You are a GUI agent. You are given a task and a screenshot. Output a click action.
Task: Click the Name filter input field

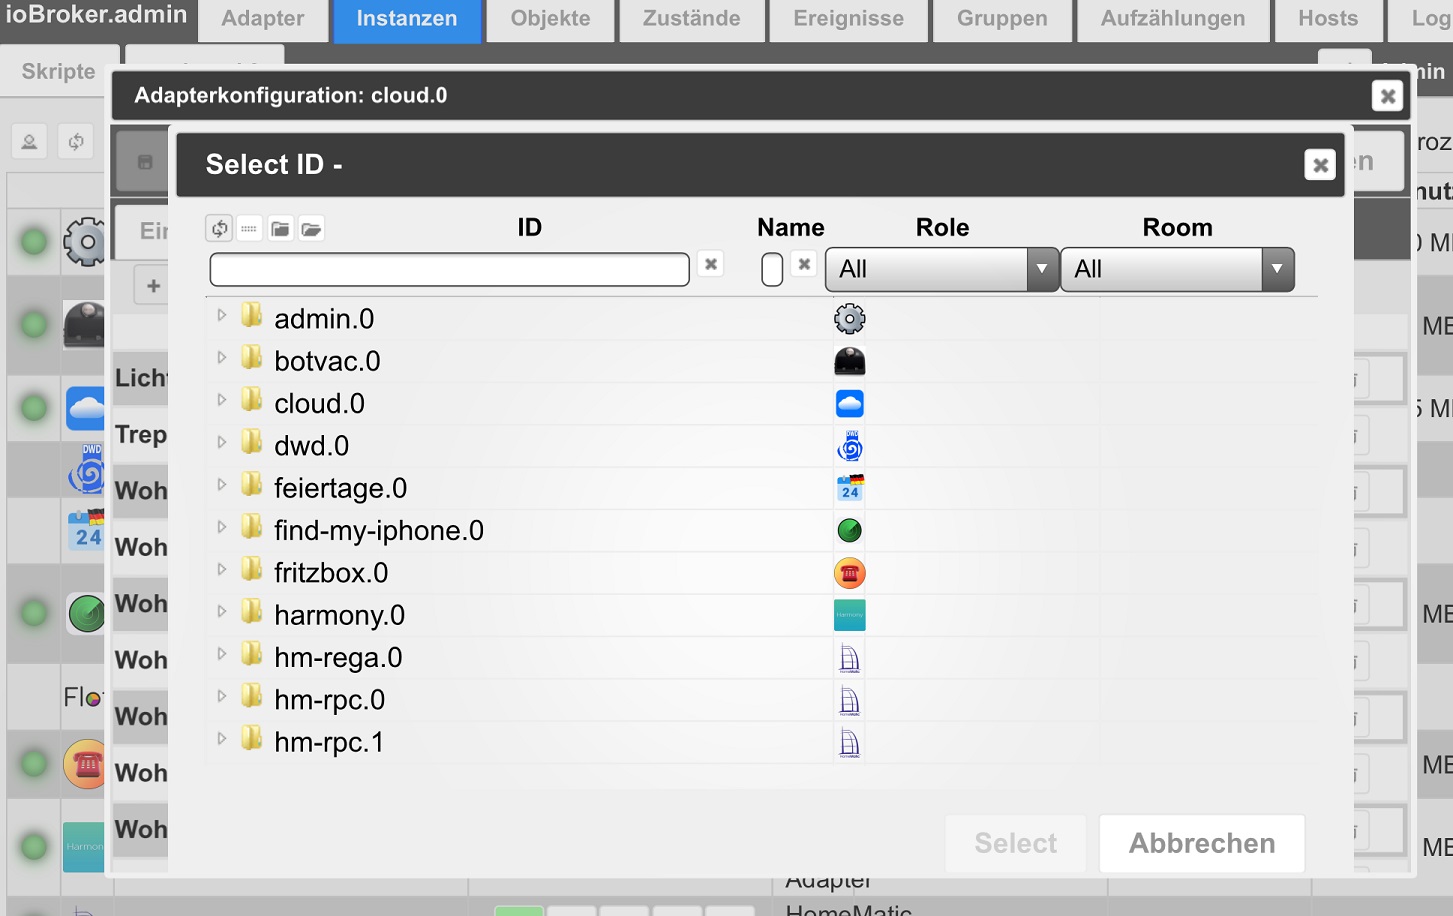[772, 269]
